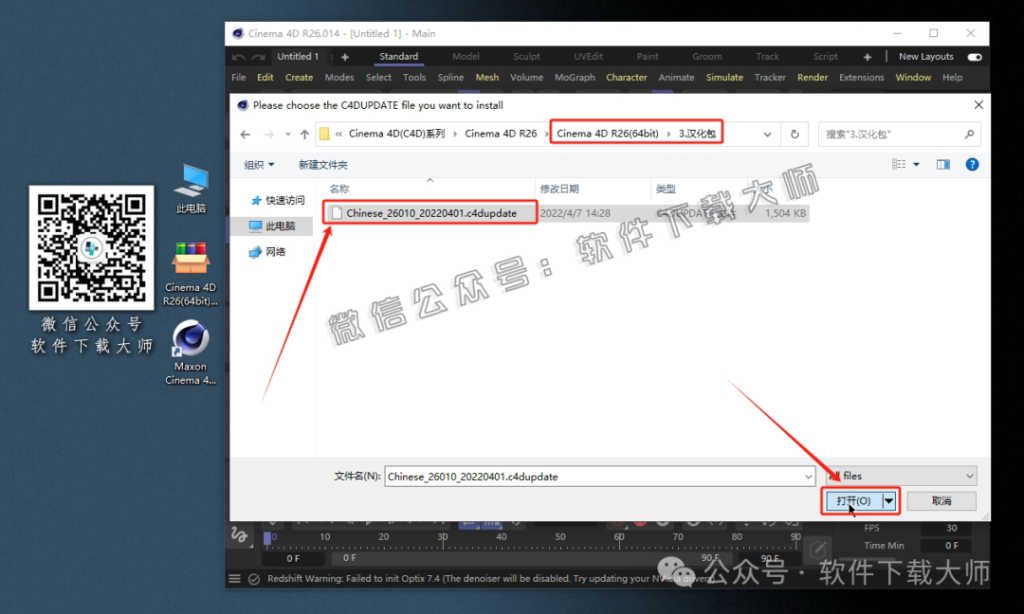
Task: Open the Extensions menu
Action: click(x=861, y=77)
